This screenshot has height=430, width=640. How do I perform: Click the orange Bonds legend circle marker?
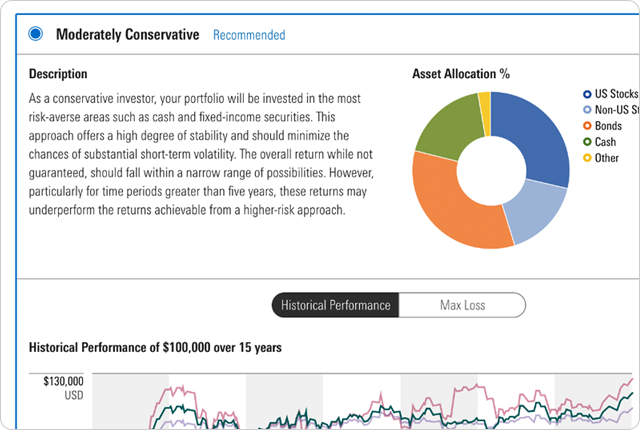coord(586,126)
